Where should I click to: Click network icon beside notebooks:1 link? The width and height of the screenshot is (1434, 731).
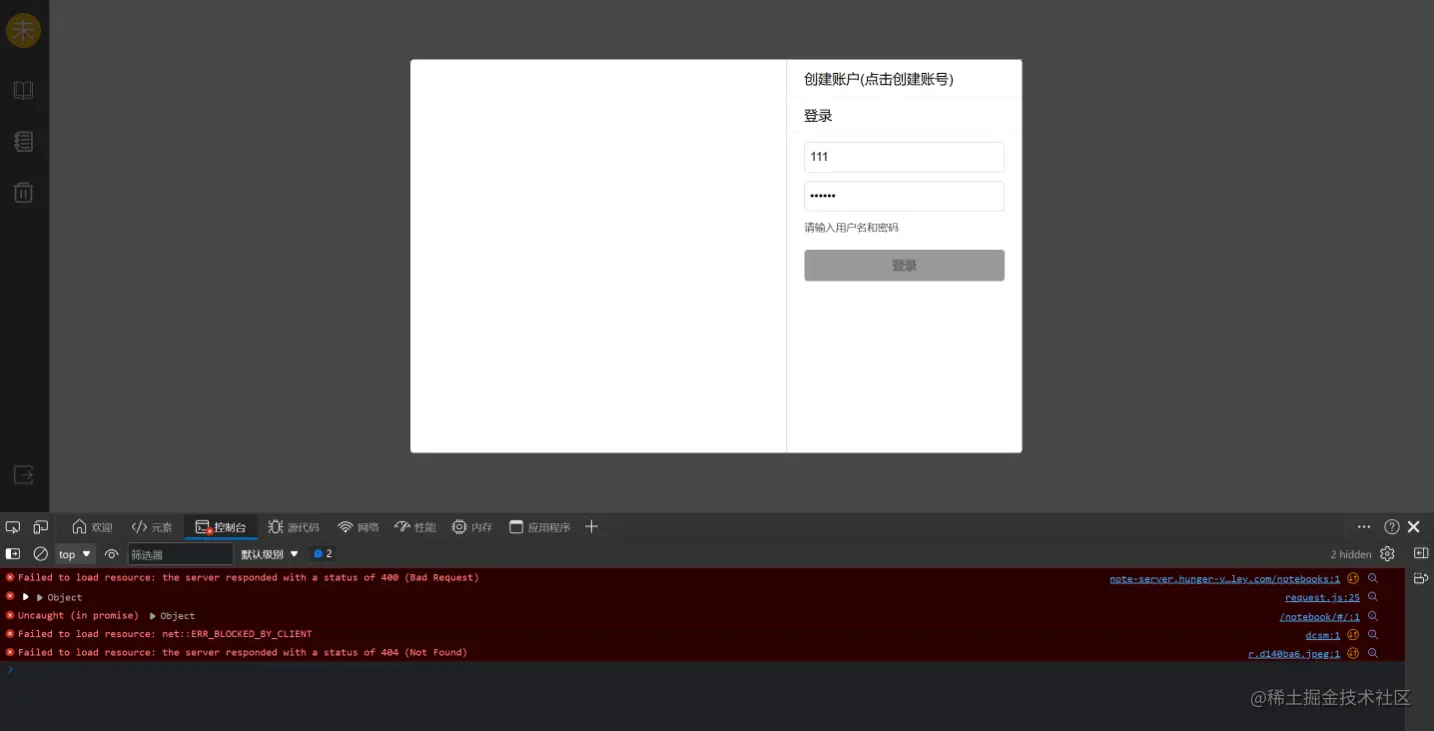(1353, 578)
